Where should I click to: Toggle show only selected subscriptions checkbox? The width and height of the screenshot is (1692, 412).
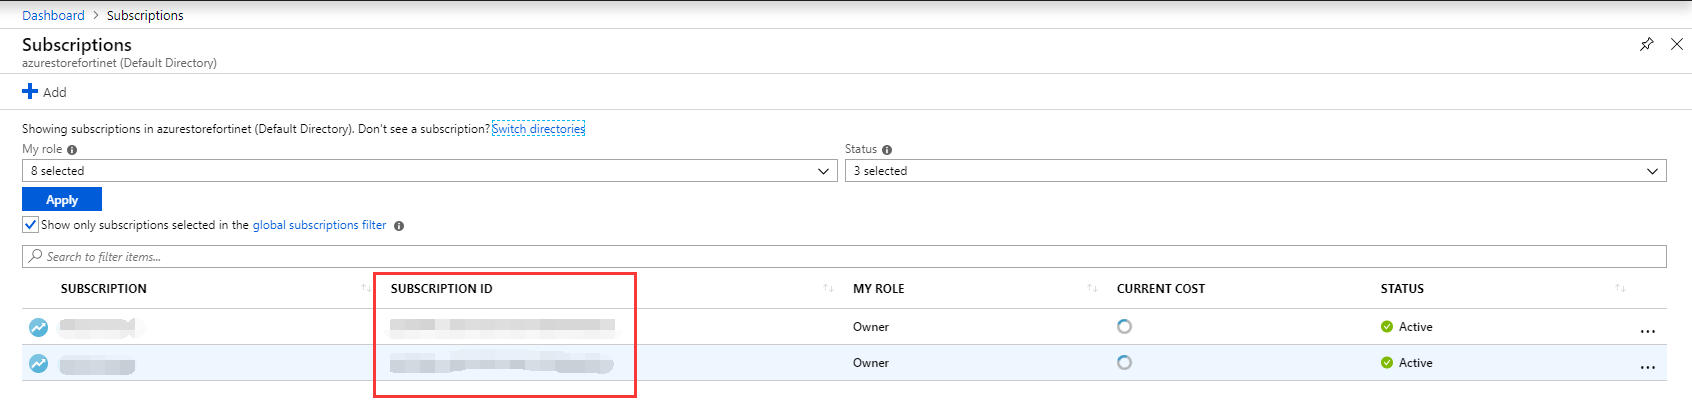31,225
